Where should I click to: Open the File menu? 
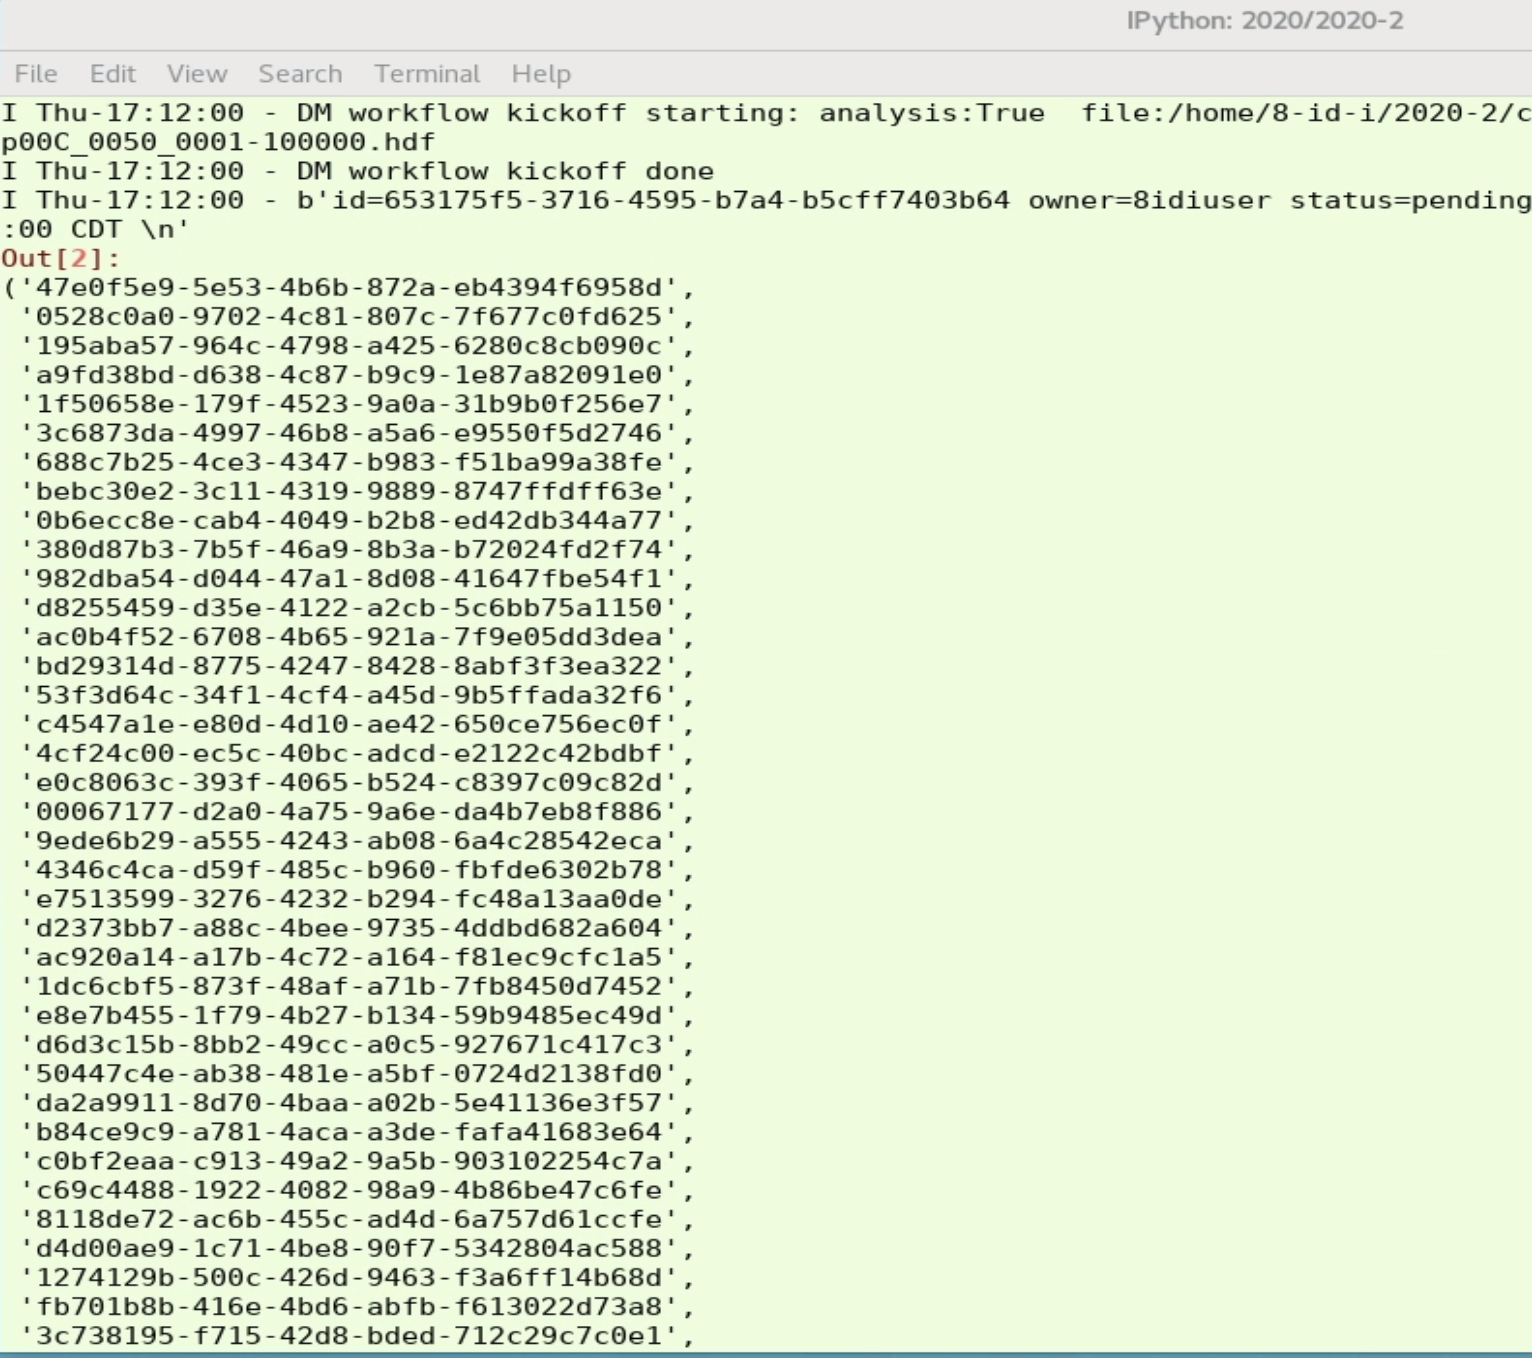click(36, 73)
